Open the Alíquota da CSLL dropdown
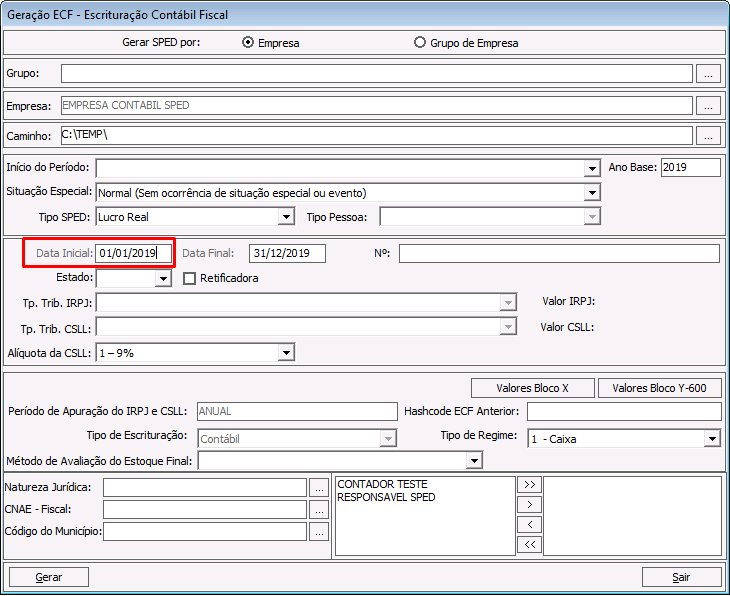730x596 pixels. [x=286, y=352]
